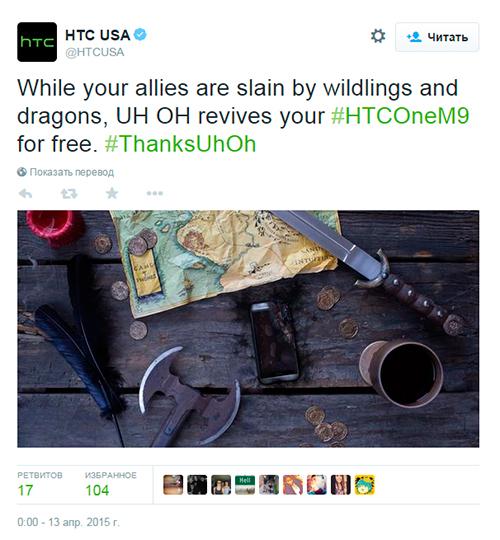Click the first user avatar thumbnail
The image size is (500, 540).
173,485
